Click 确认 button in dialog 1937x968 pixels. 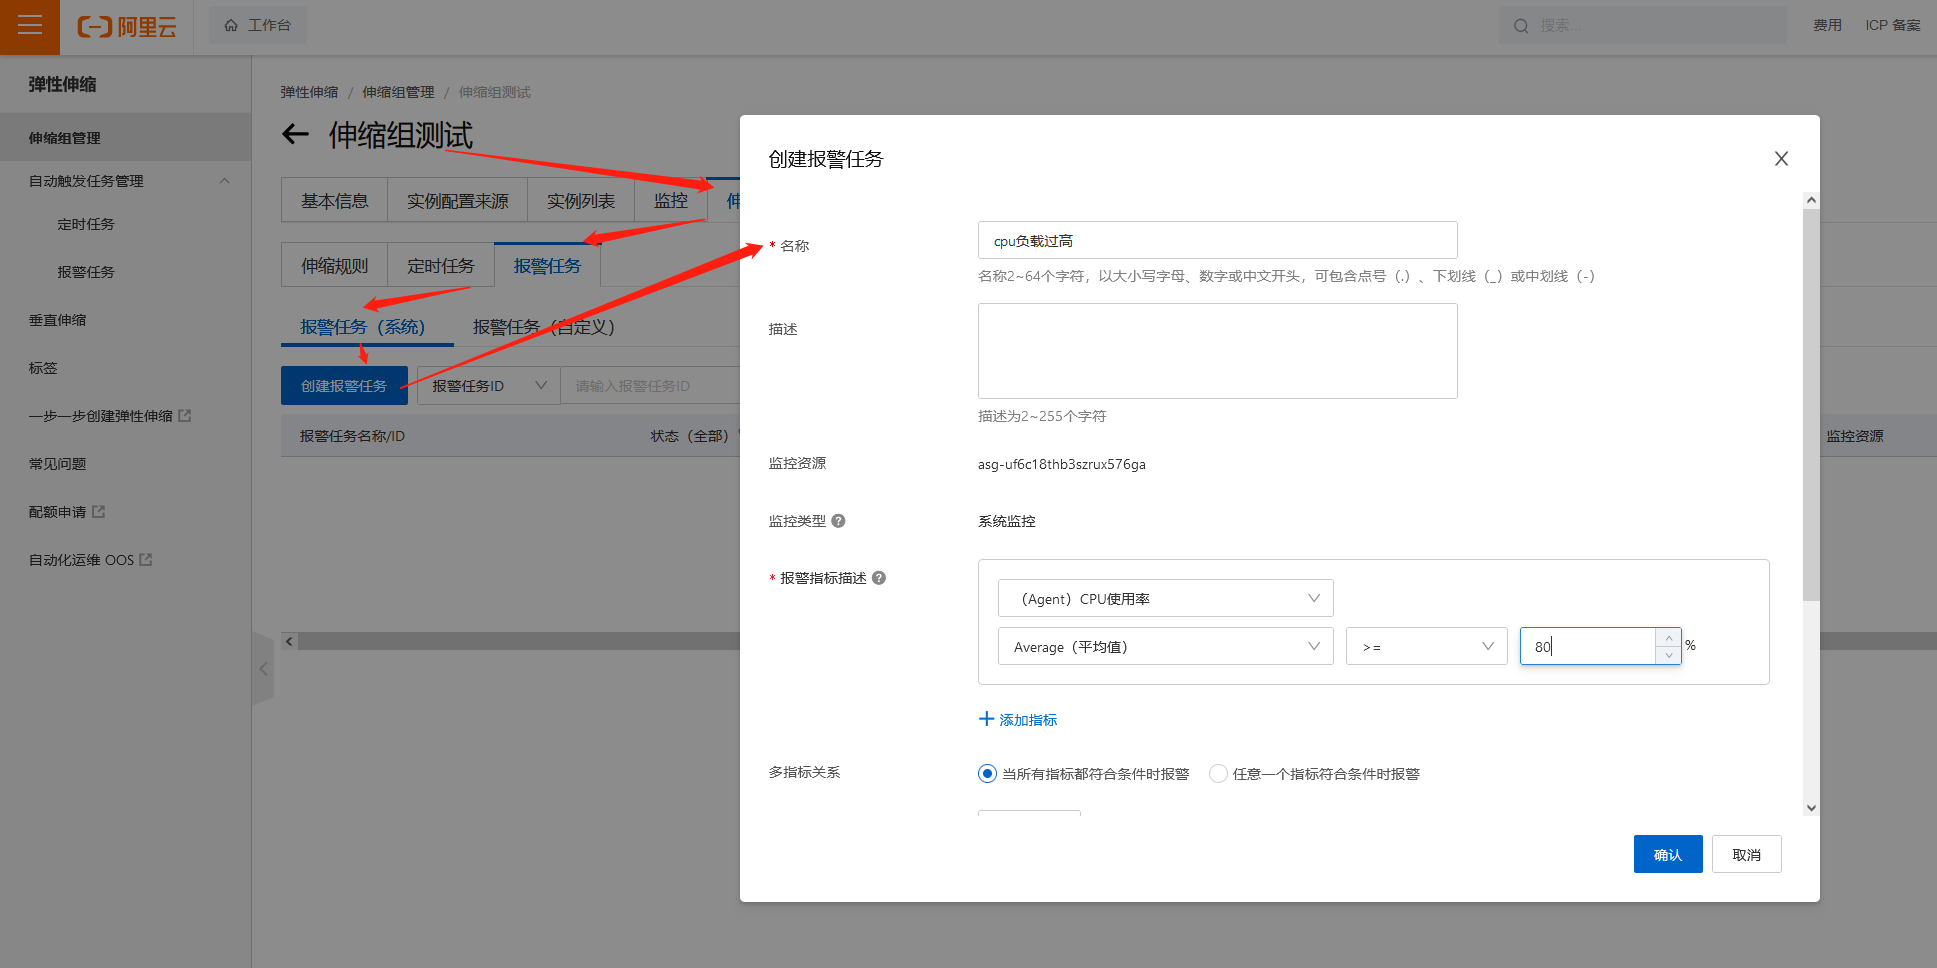(1668, 854)
